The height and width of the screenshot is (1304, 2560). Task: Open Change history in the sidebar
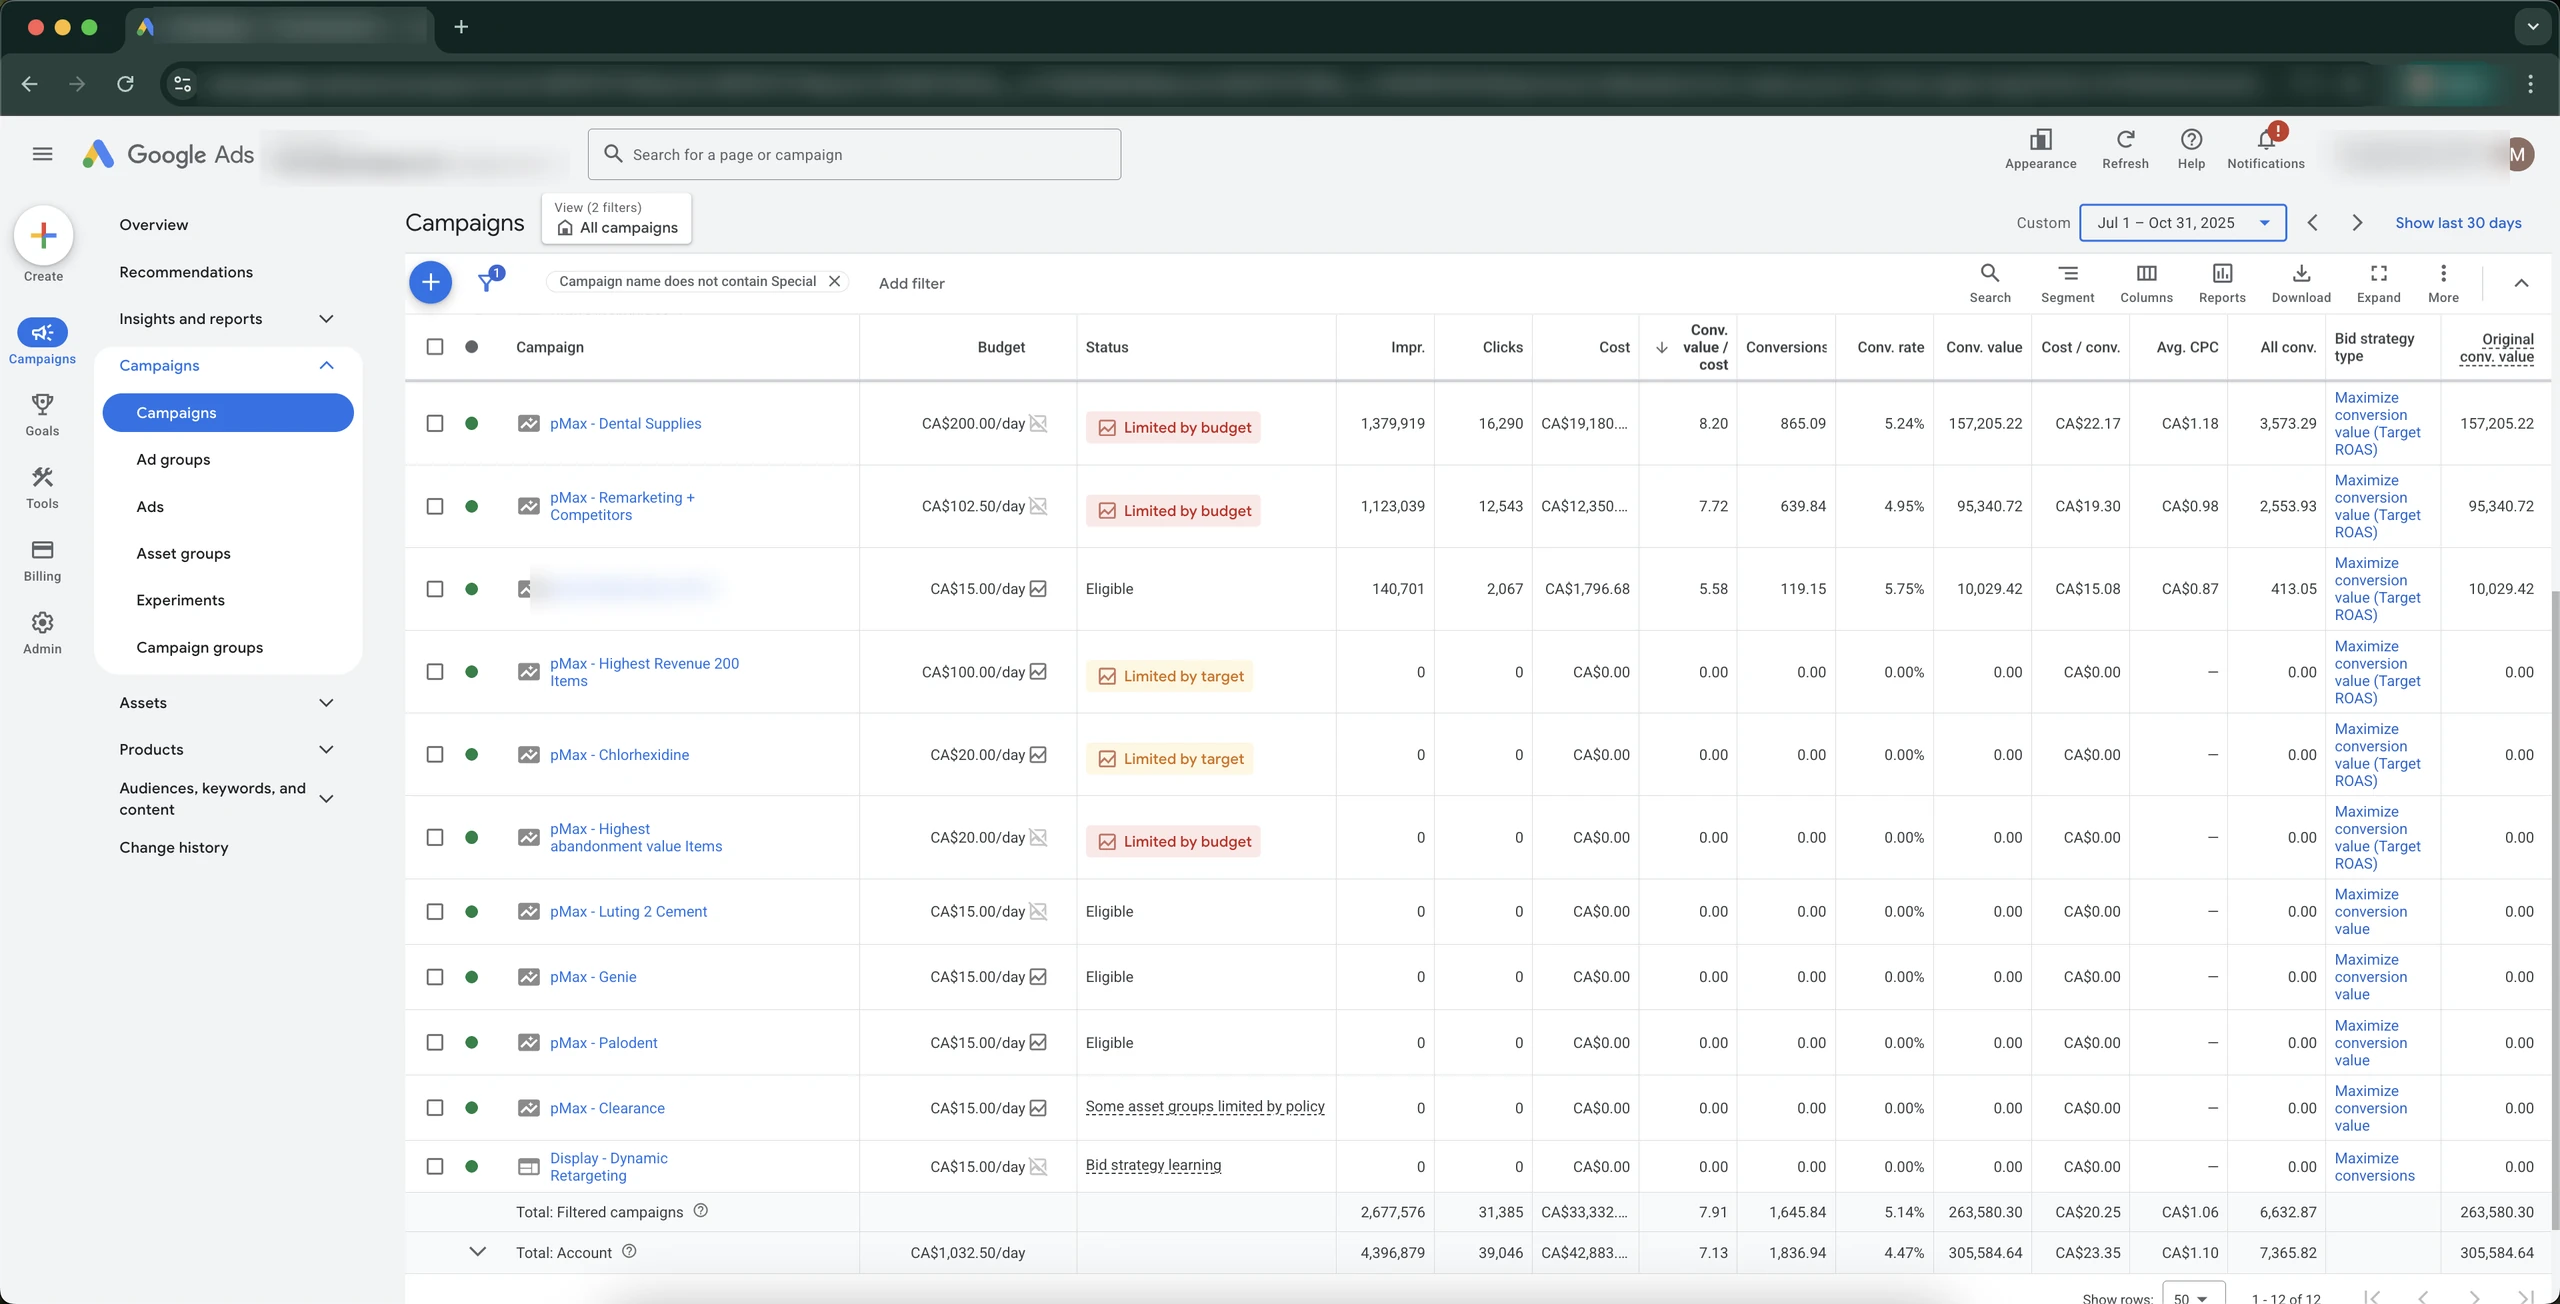click(x=174, y=848)
